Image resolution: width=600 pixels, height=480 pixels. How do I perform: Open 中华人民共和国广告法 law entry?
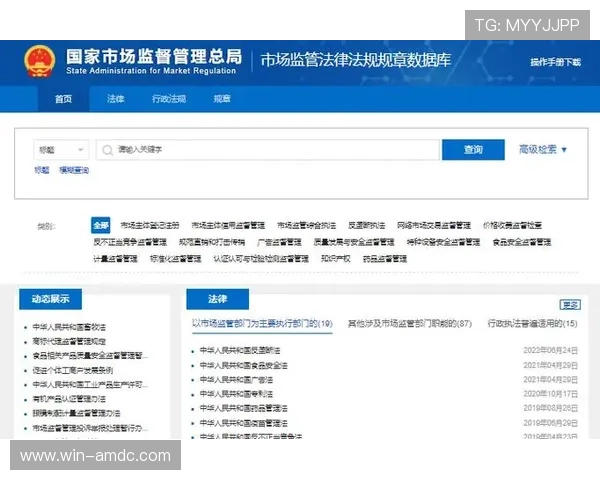coord(236,380)
